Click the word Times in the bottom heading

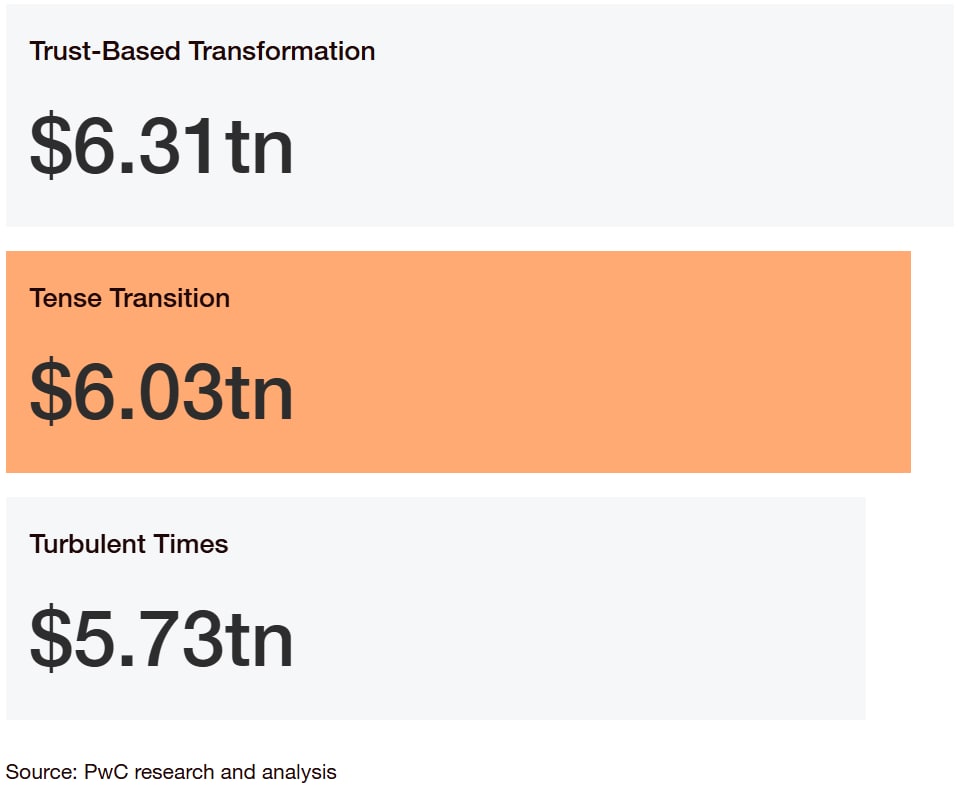pyautogui.click(x=191, y=544)
